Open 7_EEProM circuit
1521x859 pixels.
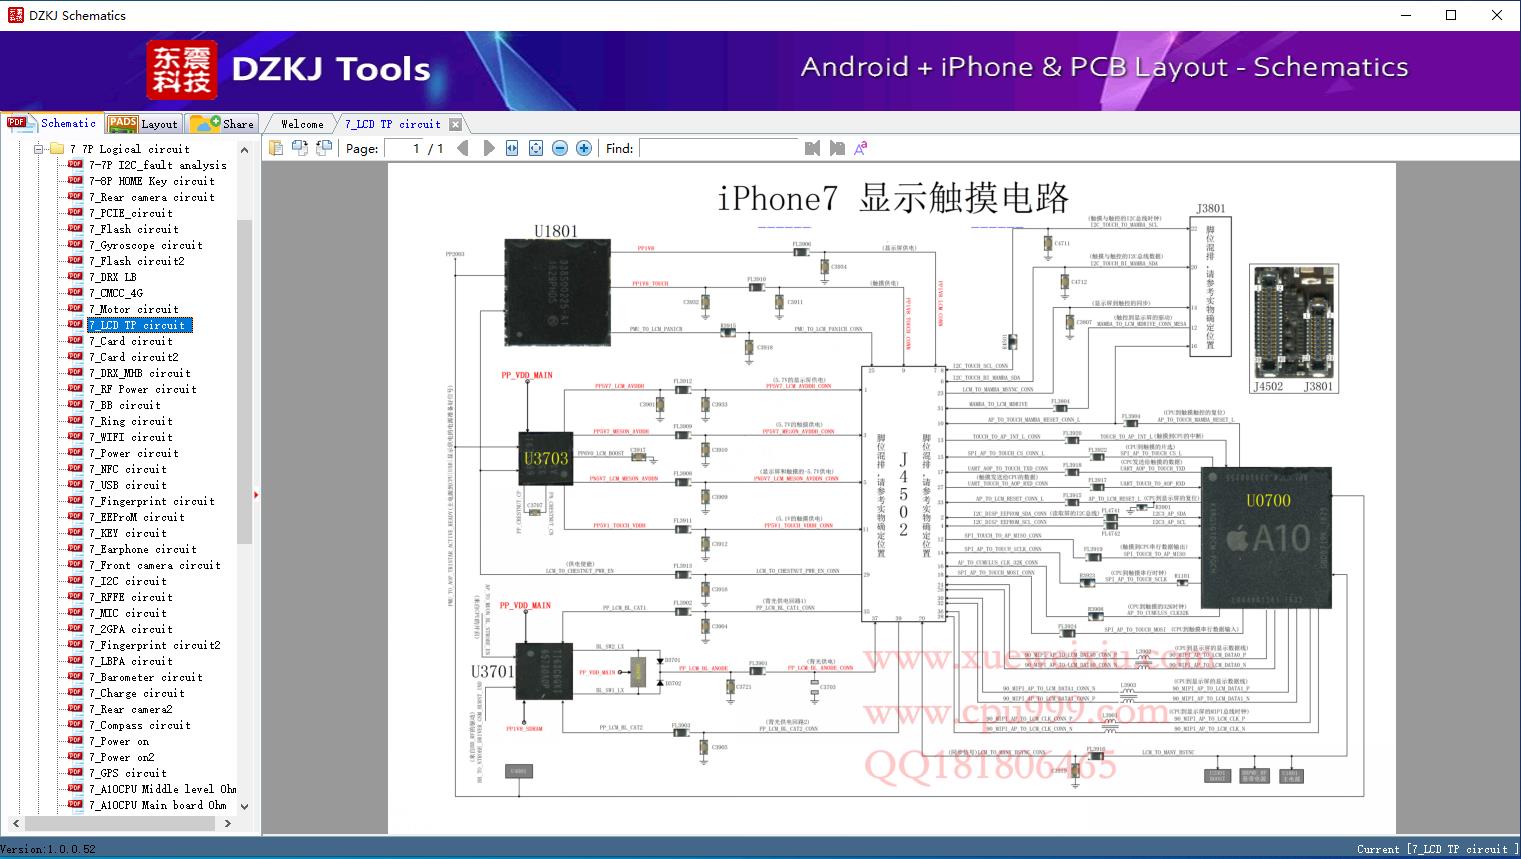[136, 517]
